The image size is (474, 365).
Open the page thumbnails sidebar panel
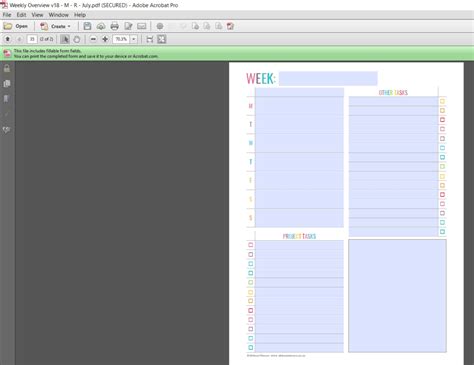[7, 84]
